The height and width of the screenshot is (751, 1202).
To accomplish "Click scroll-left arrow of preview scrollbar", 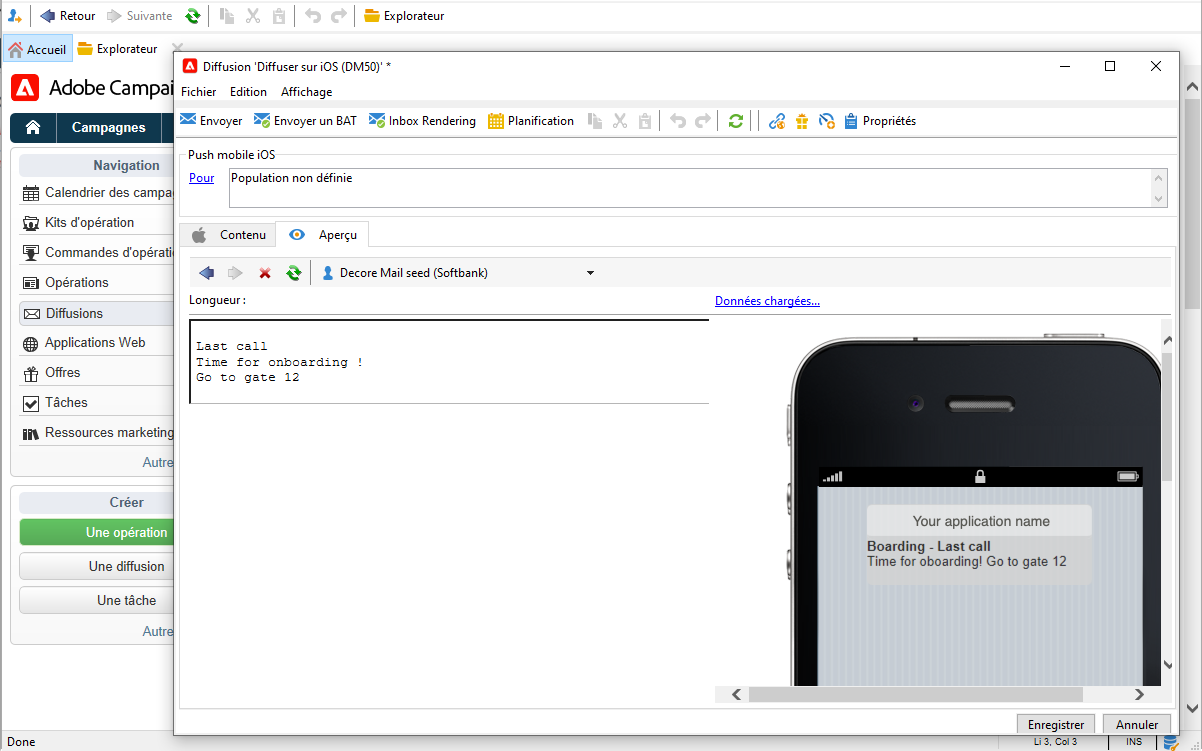I will [736, 694].
